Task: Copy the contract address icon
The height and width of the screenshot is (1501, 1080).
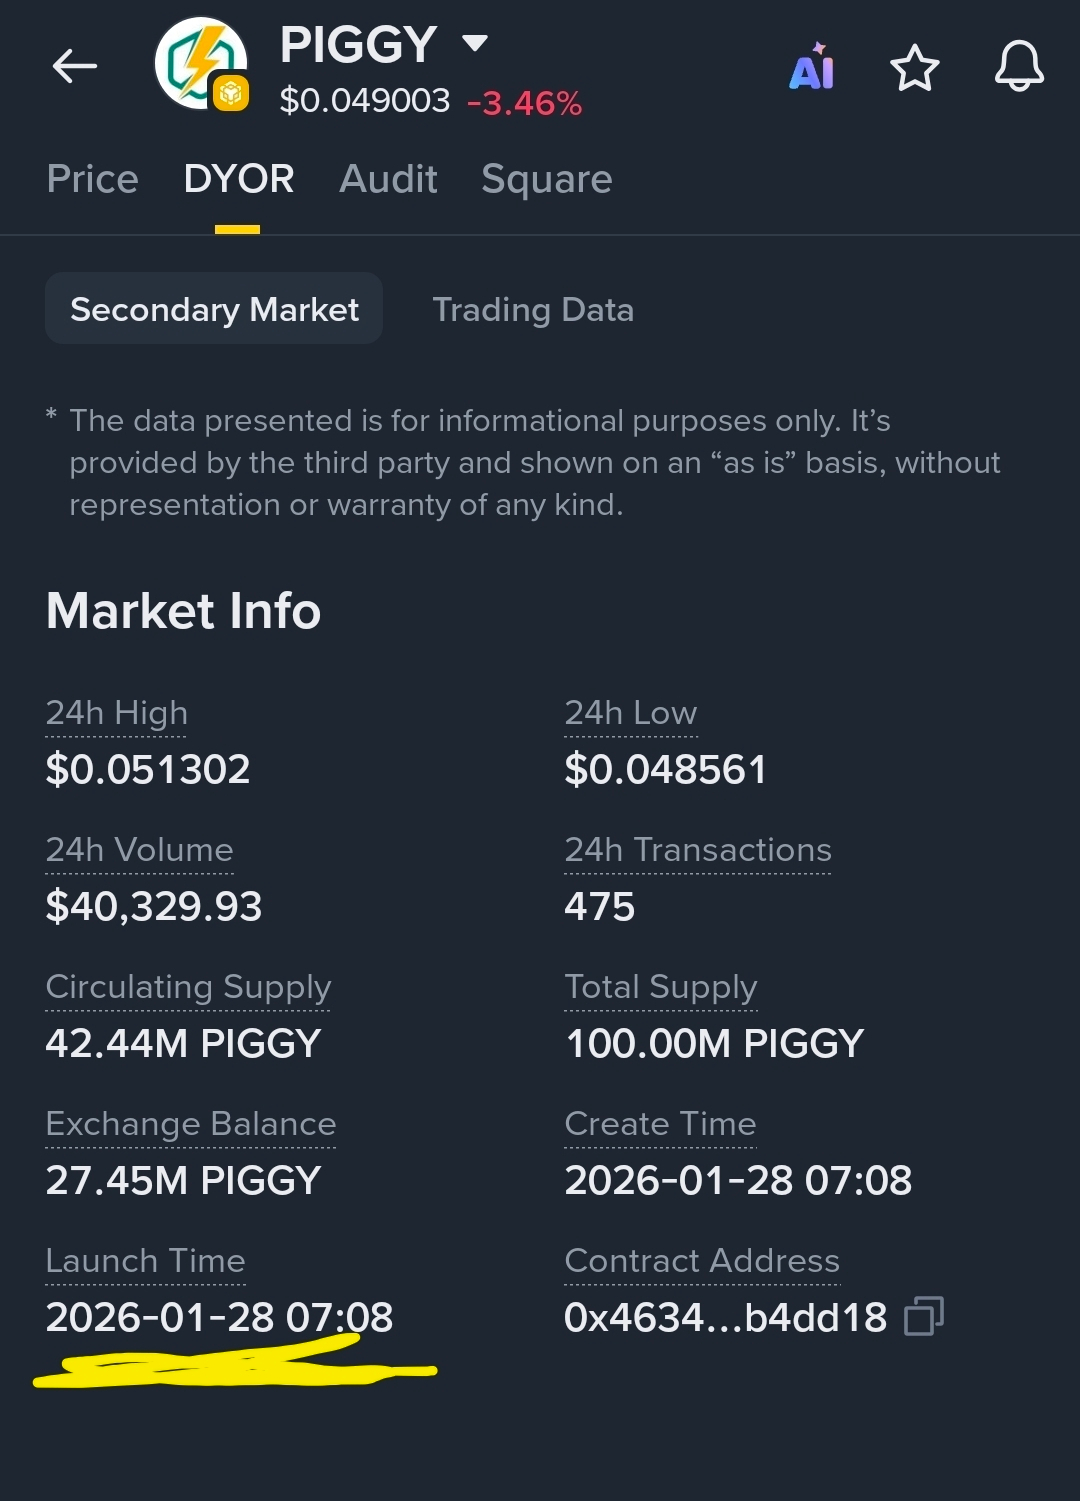Action: 923,1316
